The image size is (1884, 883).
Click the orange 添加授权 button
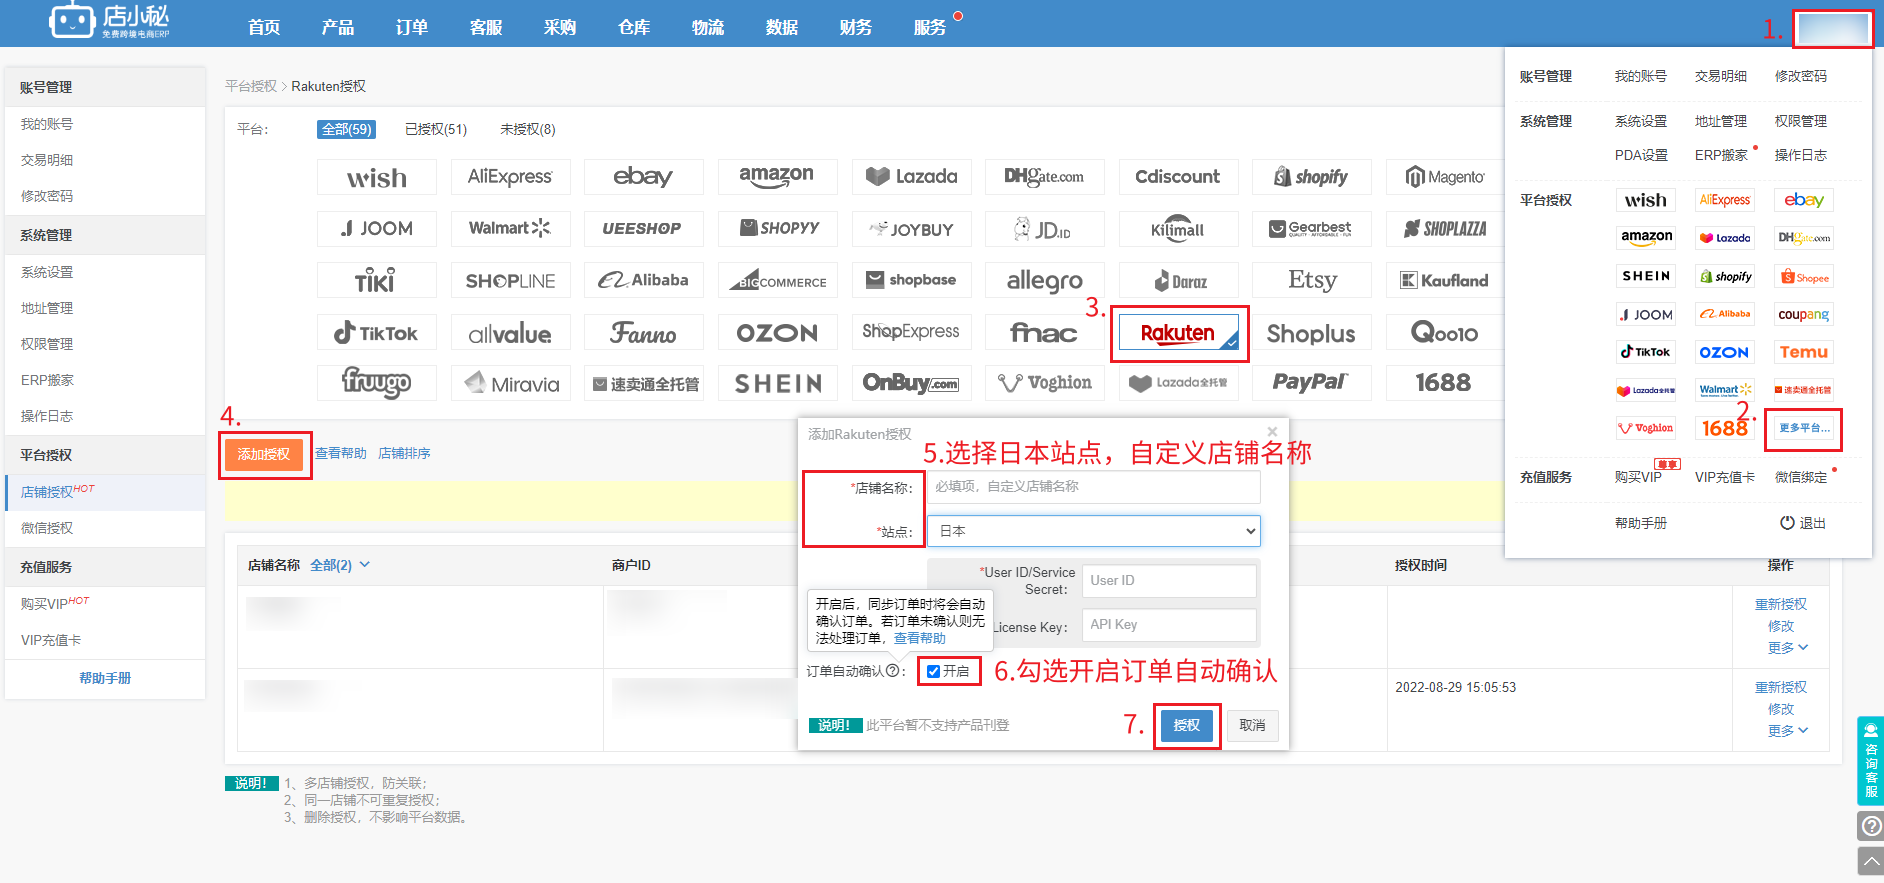click(x=264, y=454)
